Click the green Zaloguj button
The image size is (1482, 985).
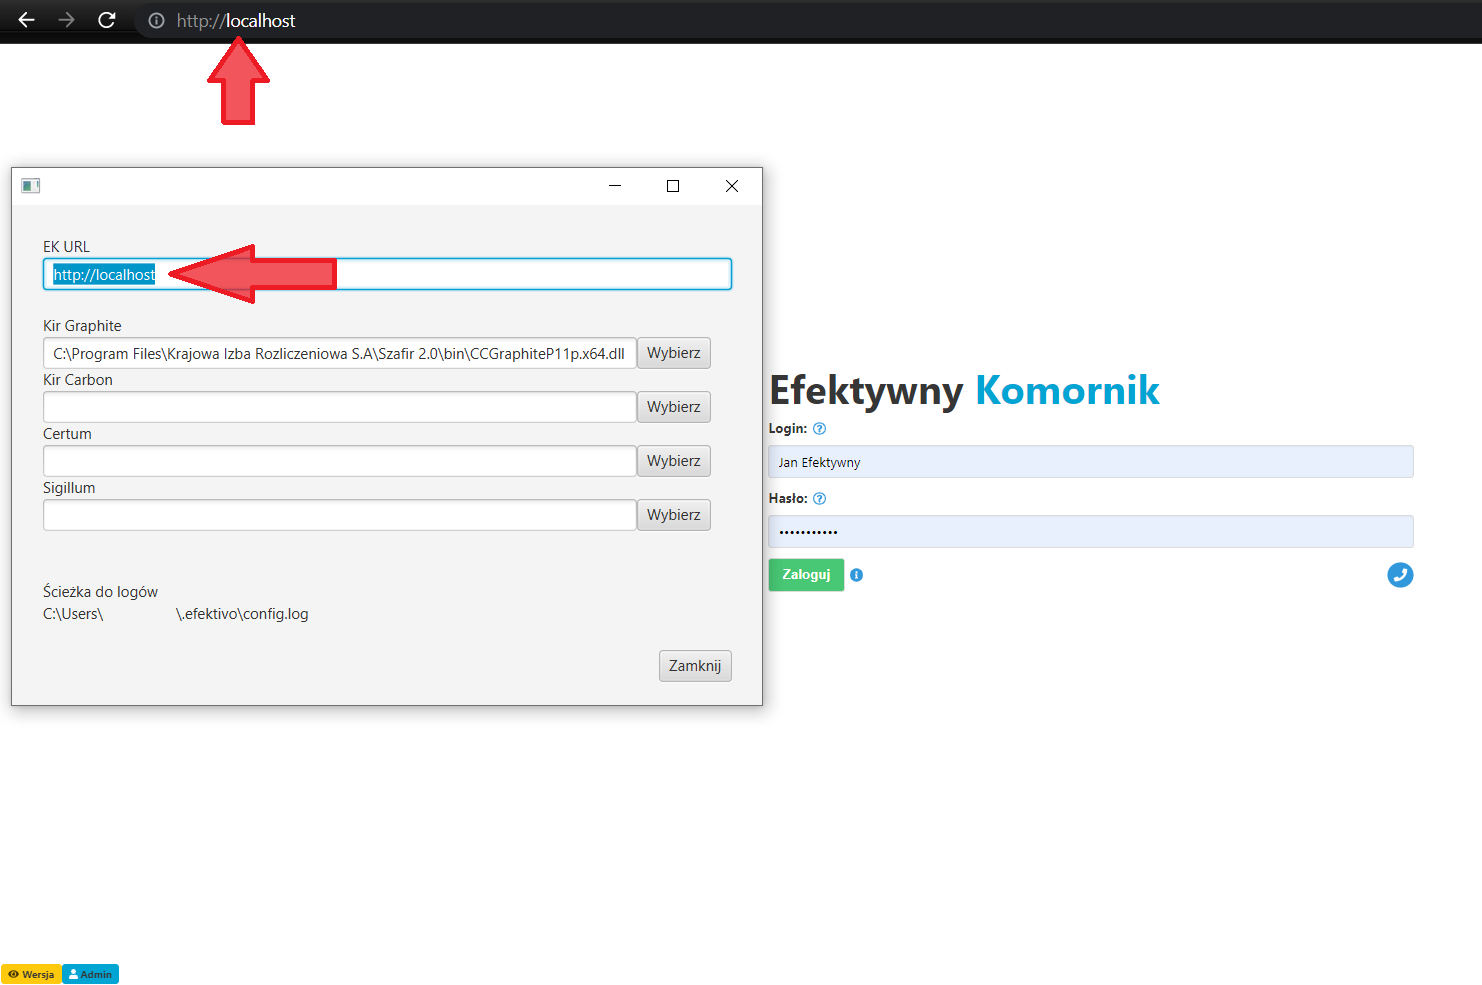pyautogui.click(x=806, y=575)
